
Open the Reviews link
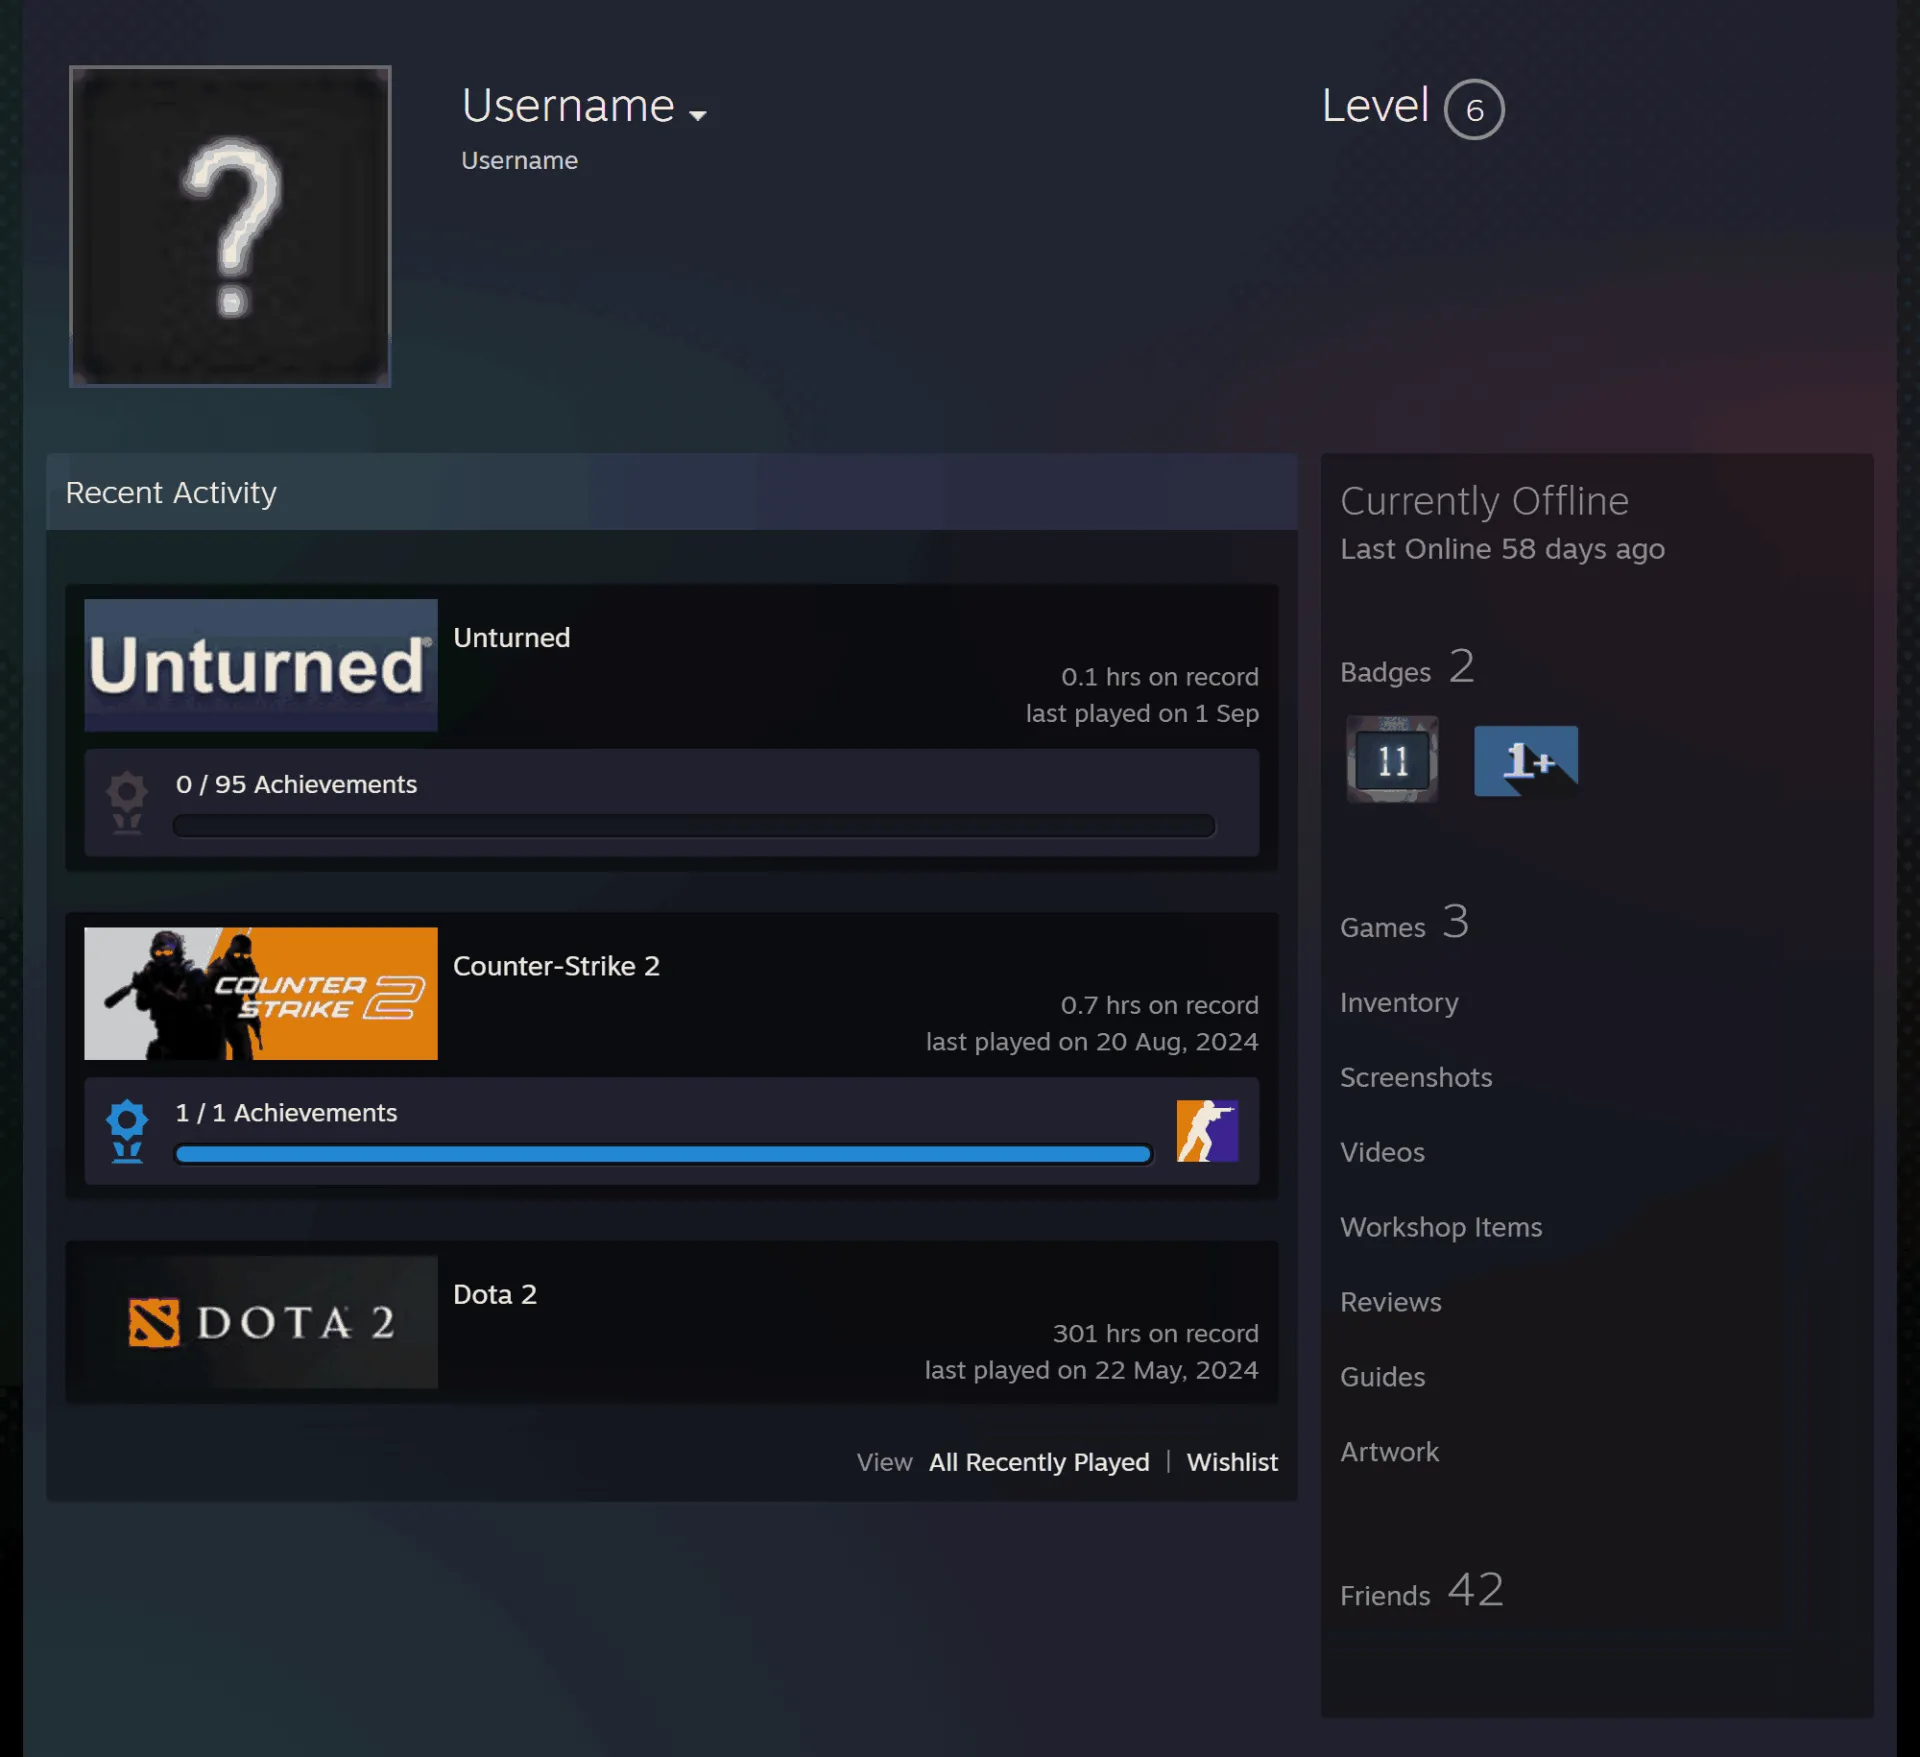(x=1391, y=1302)
